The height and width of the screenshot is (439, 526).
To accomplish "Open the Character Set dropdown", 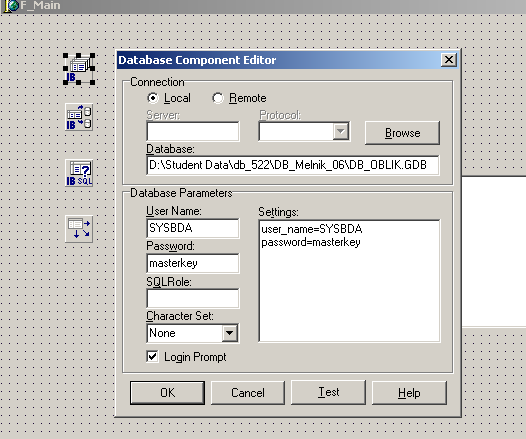I will click(230, 333).
